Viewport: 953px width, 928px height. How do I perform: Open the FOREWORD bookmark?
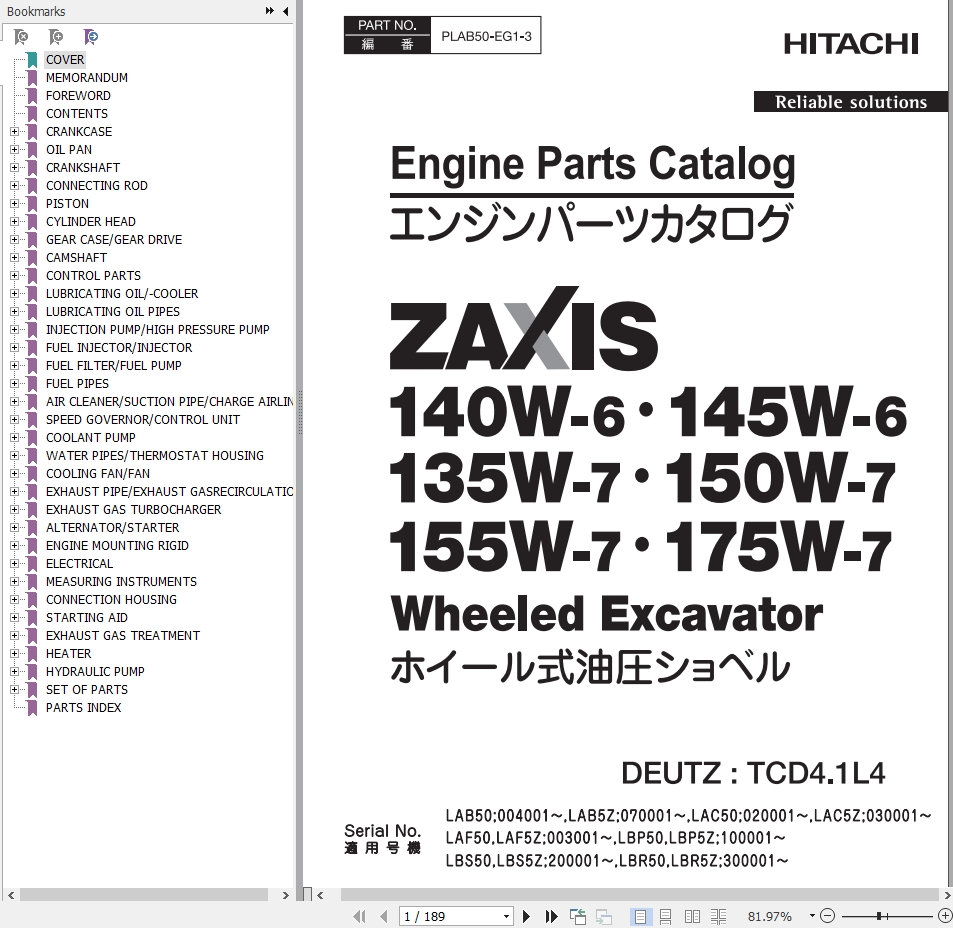pyautogui.click(x=78, y=95)
